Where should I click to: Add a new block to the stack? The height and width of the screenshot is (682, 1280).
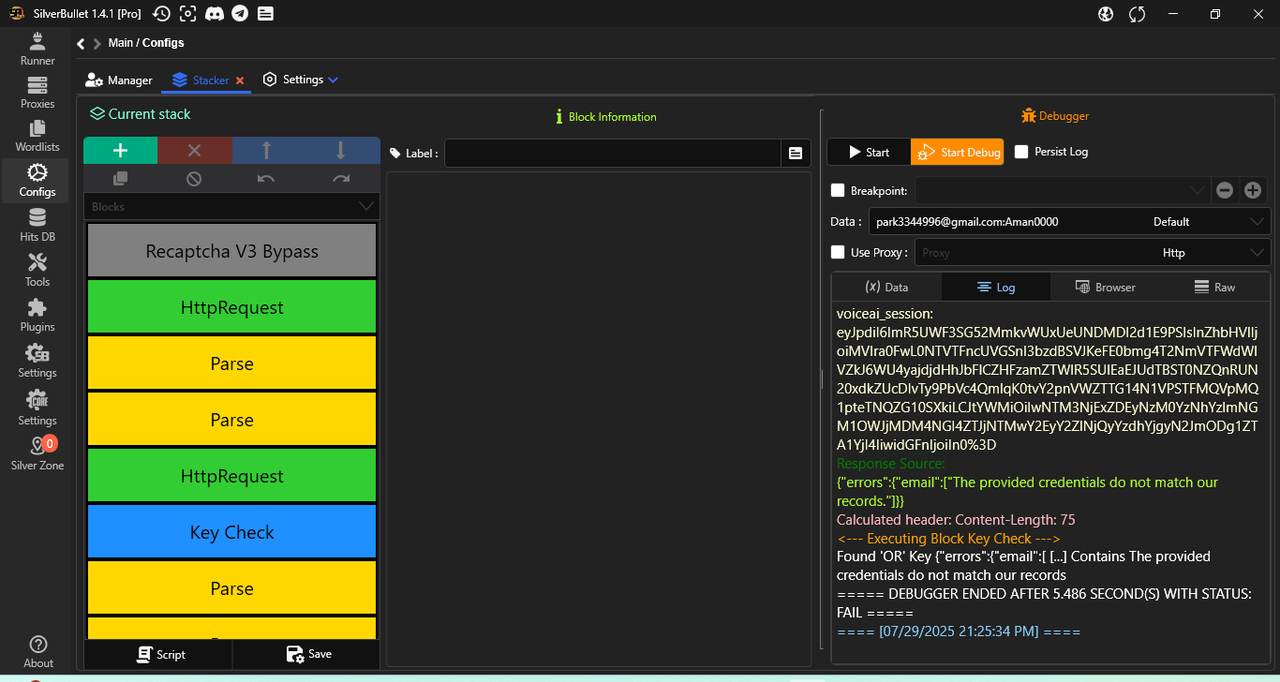click(120, 151)
